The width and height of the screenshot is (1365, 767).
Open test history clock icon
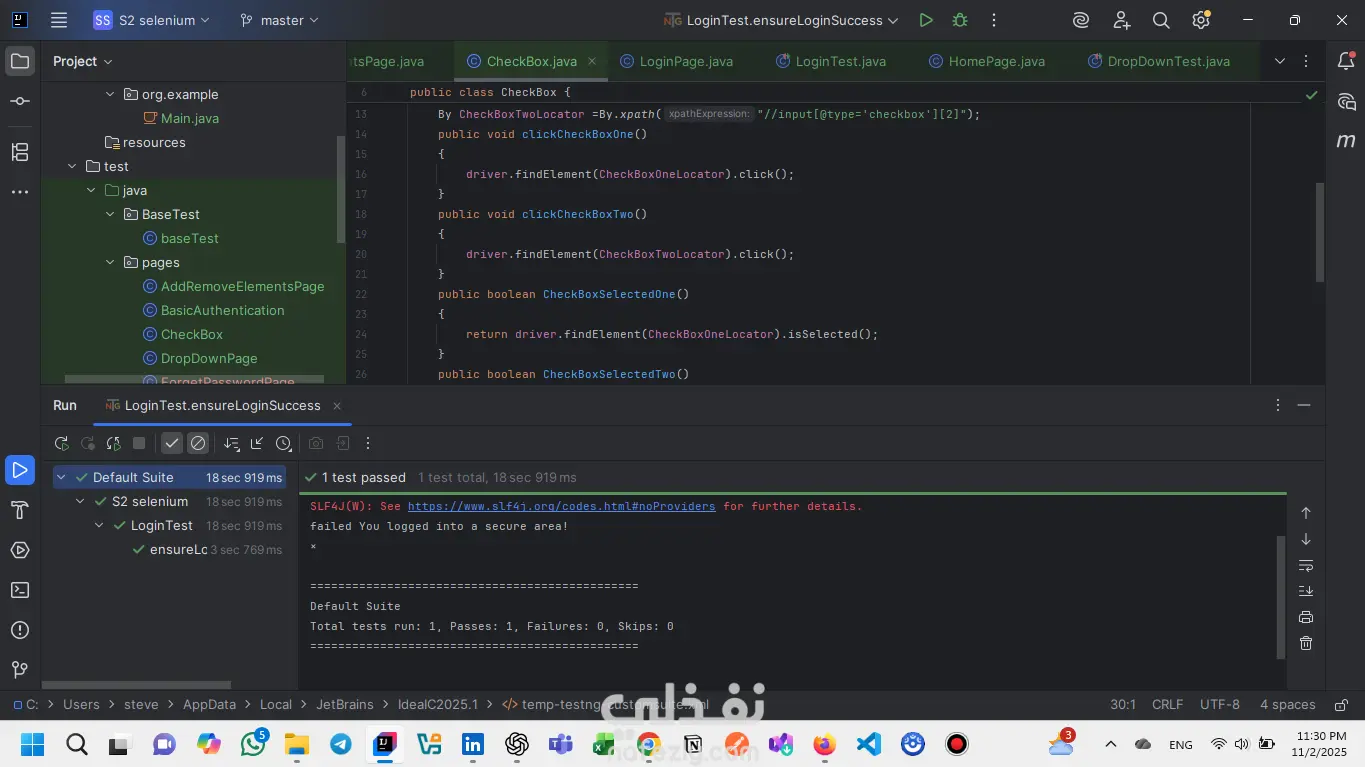click(283, 443)
